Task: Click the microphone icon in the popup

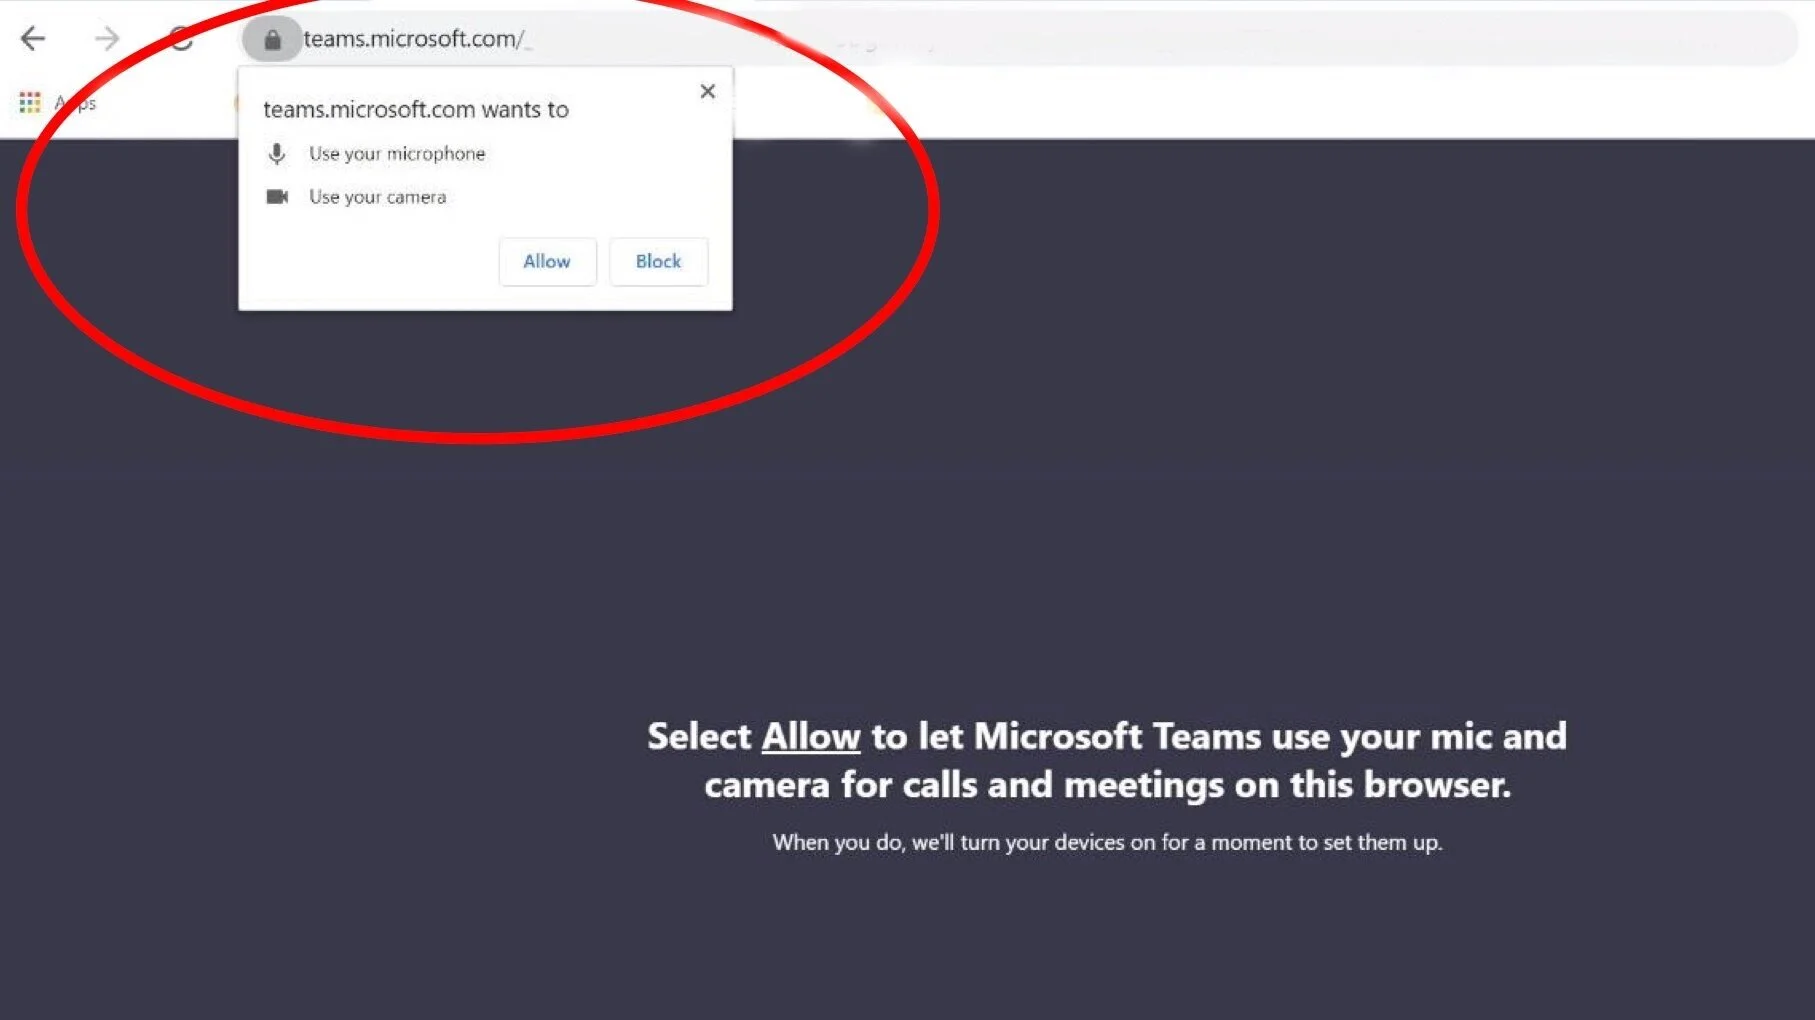Action: [x=277, y=153]
